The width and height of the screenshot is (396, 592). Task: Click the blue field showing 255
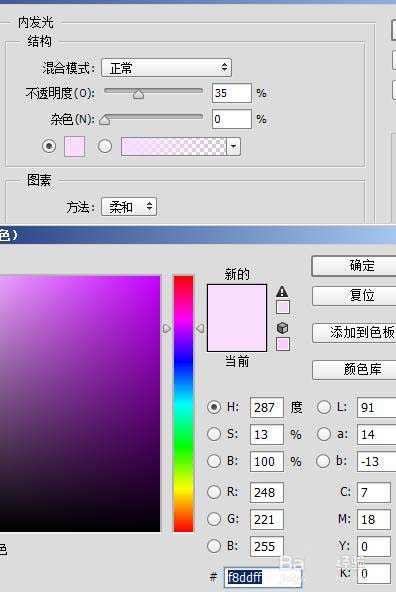pyautogui.click(x=267, y=546)
